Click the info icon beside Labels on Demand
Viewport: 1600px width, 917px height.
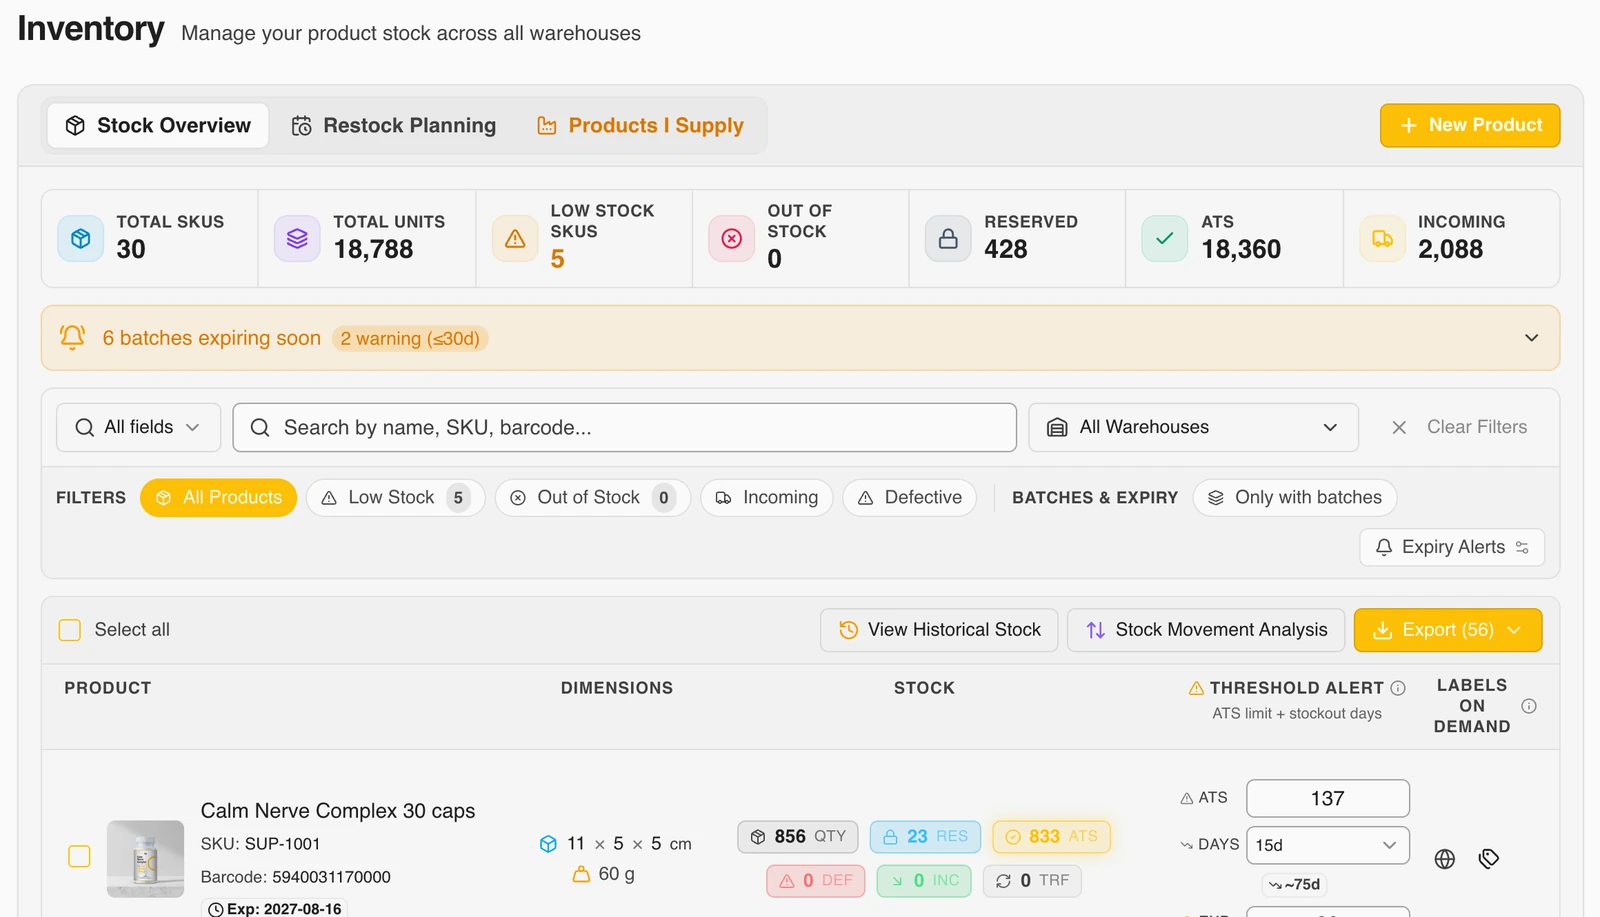point(1529,706)
